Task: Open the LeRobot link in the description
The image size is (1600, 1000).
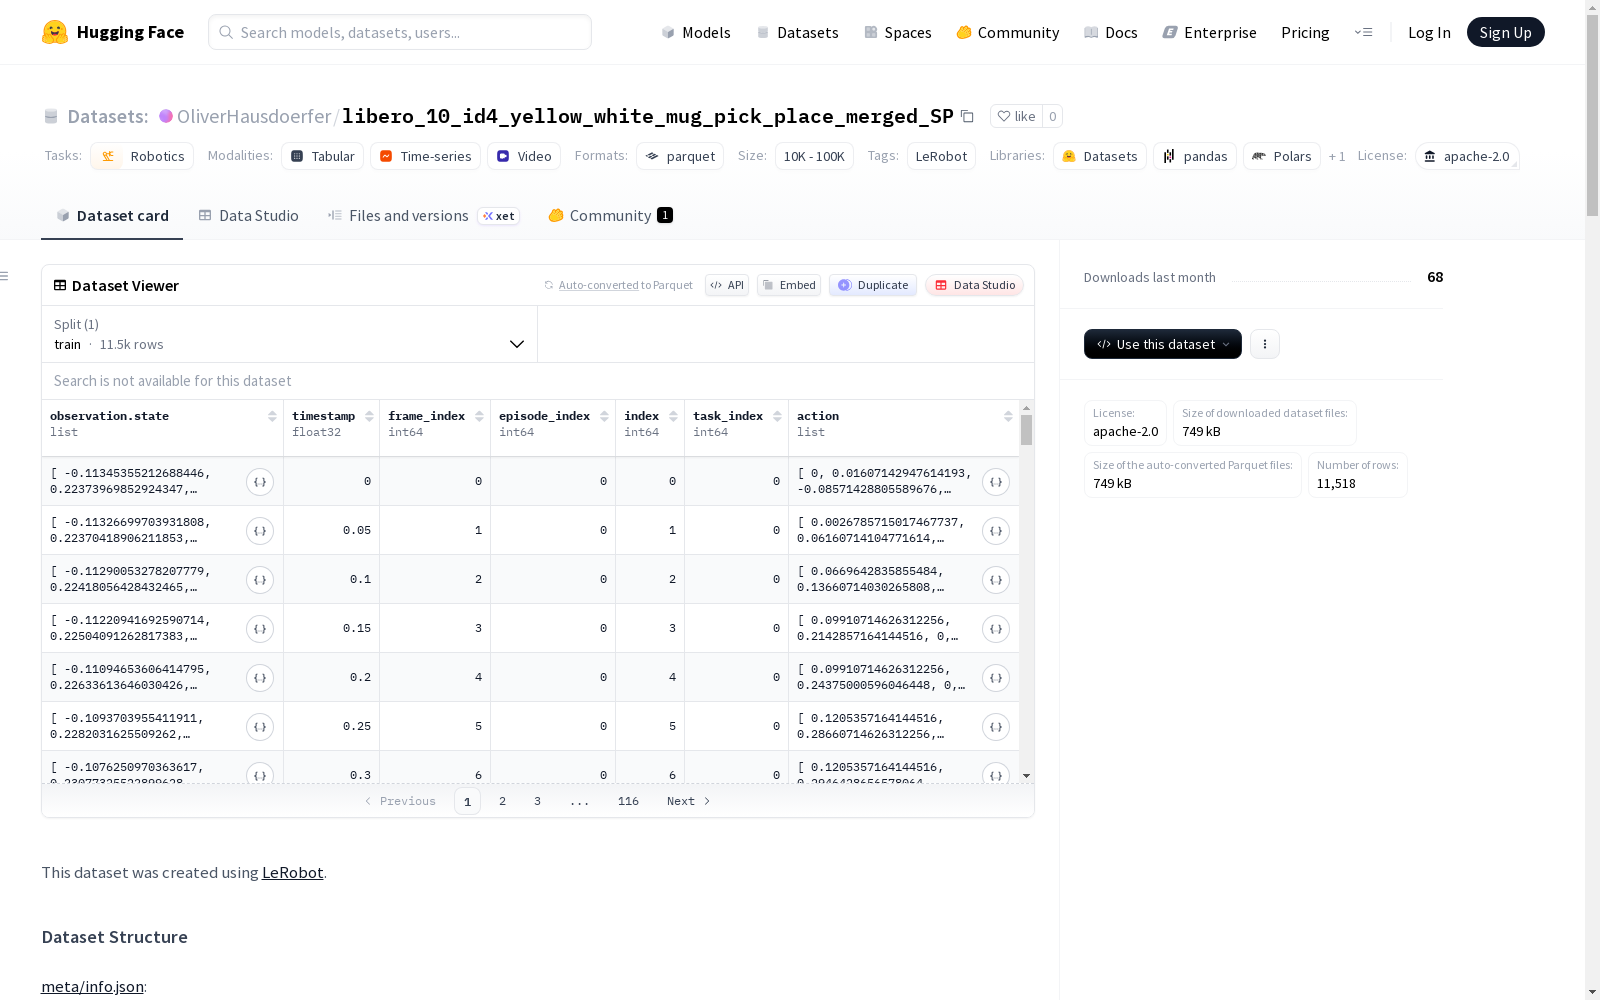Action: (x=293, y=872)
